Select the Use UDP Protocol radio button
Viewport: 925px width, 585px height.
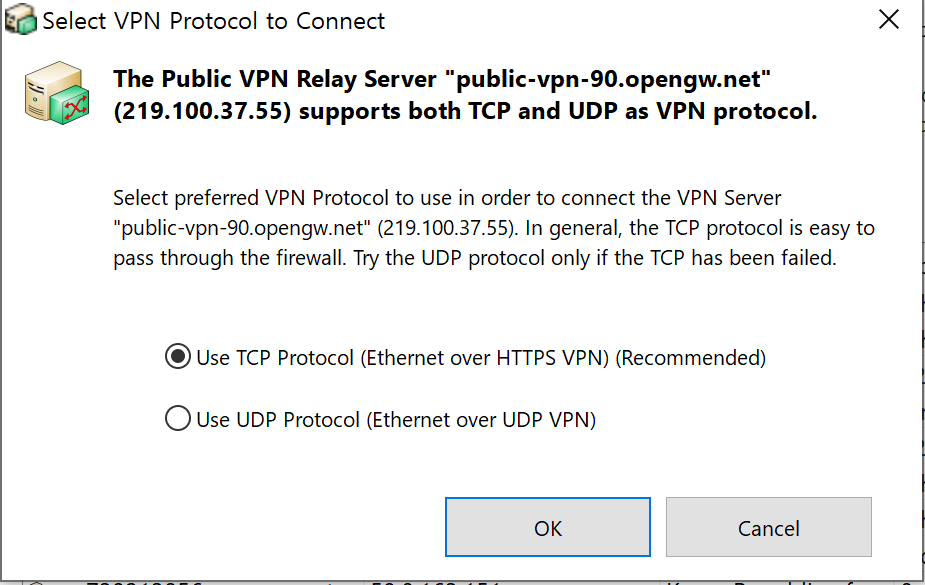point(177,419)
